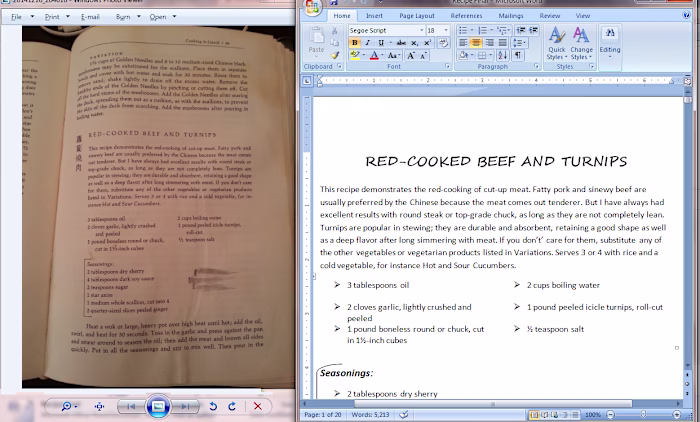
Task: Click the Copy icon in Clipboard group
Action: [334, 43]
